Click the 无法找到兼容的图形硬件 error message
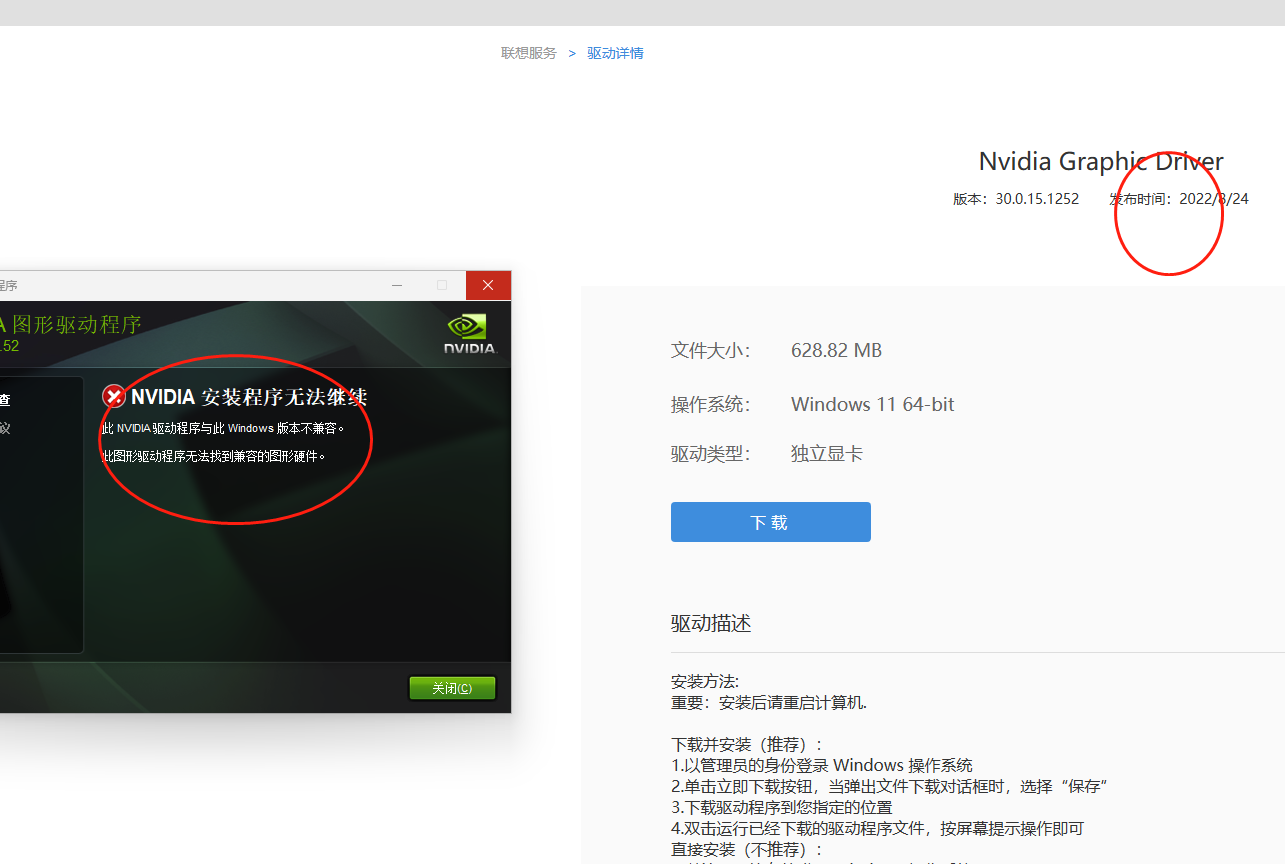 [214, 456]
